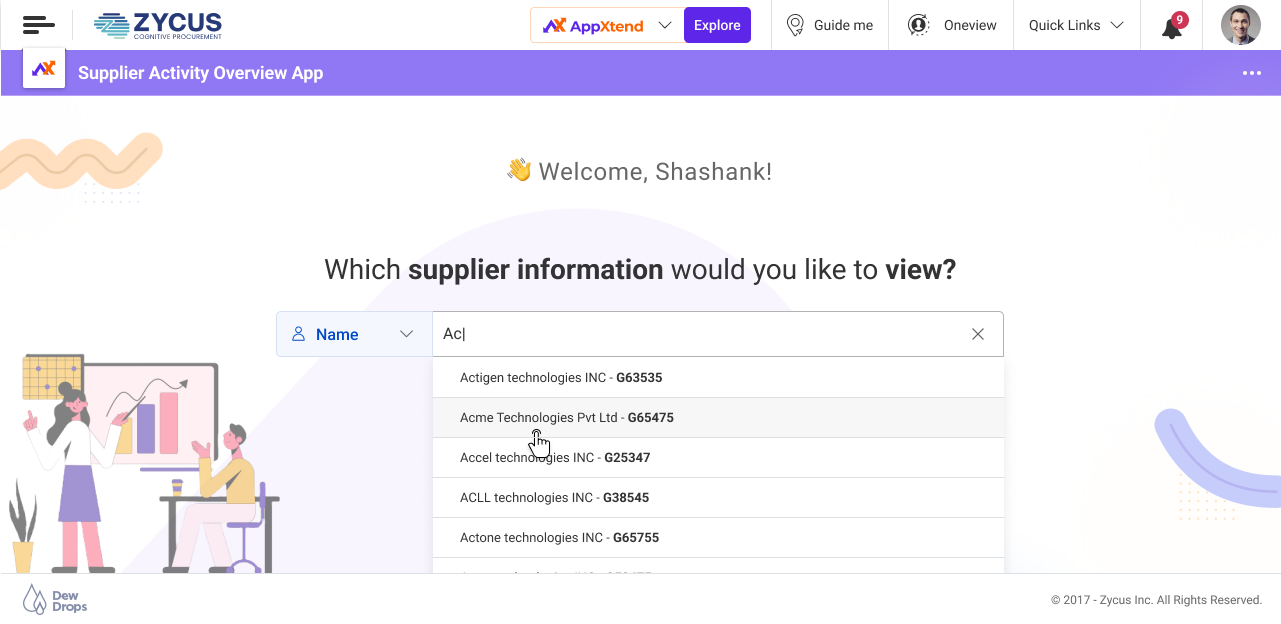This screenshot has width=1281, height=624.
Task: Open the Name search-type dropdown
Action: (354, 334)
